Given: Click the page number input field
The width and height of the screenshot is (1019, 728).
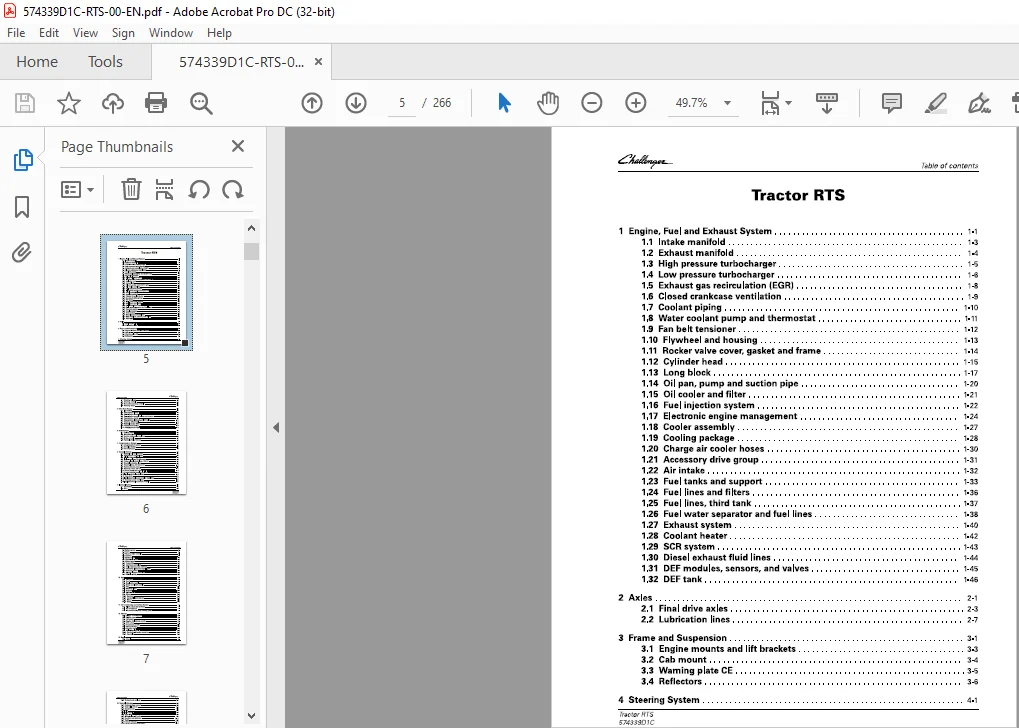Looking at the screenshot, I should tap(402, 103).
